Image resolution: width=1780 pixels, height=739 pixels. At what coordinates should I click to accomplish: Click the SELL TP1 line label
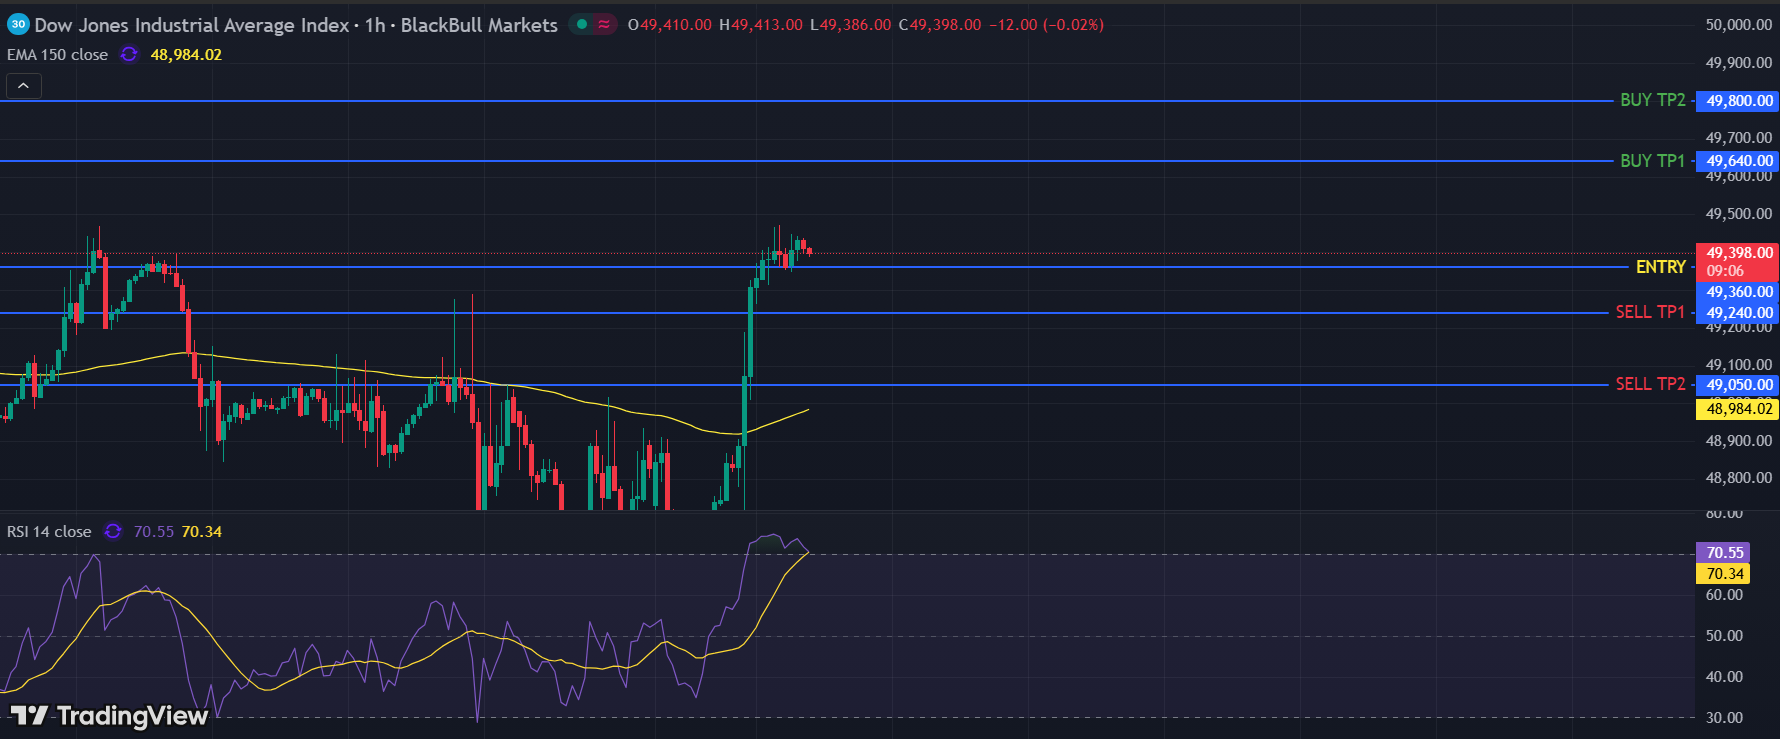(x=1650, y=313)
